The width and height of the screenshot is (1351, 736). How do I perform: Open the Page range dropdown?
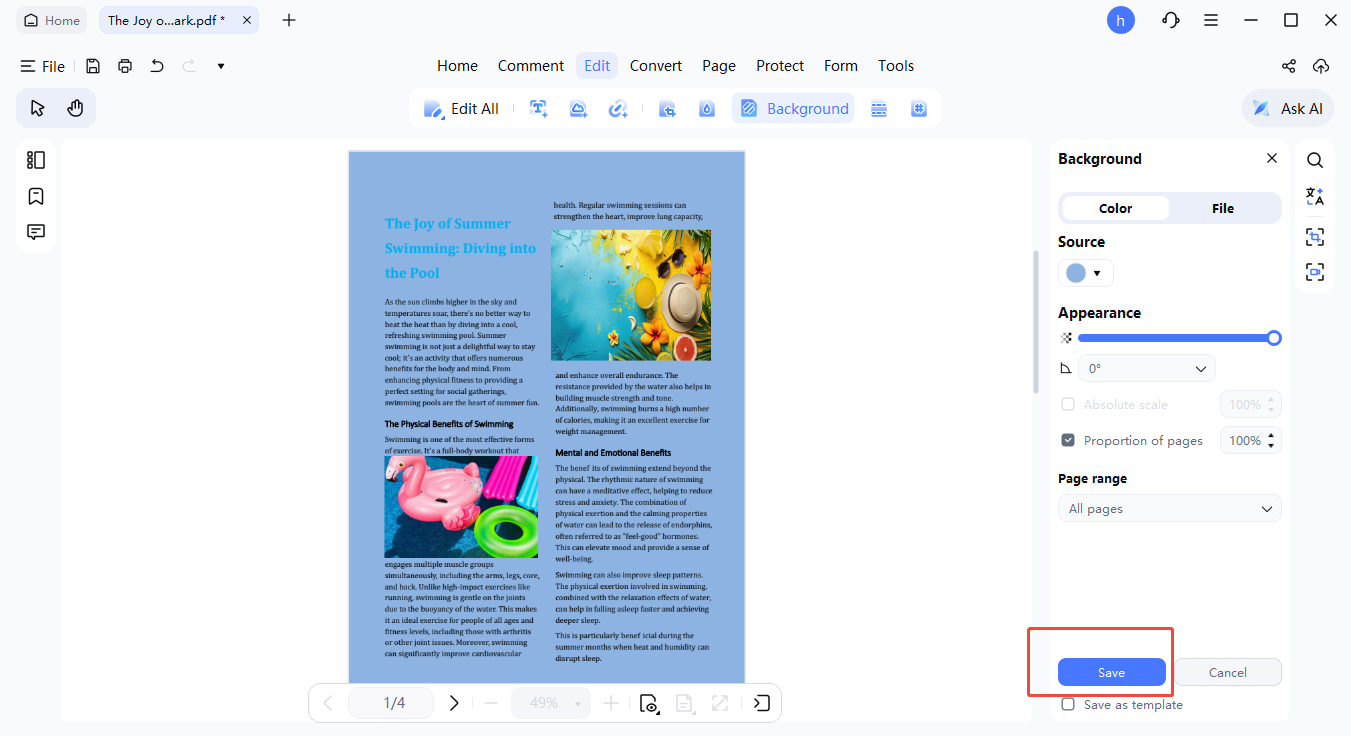click(1169, 508)
